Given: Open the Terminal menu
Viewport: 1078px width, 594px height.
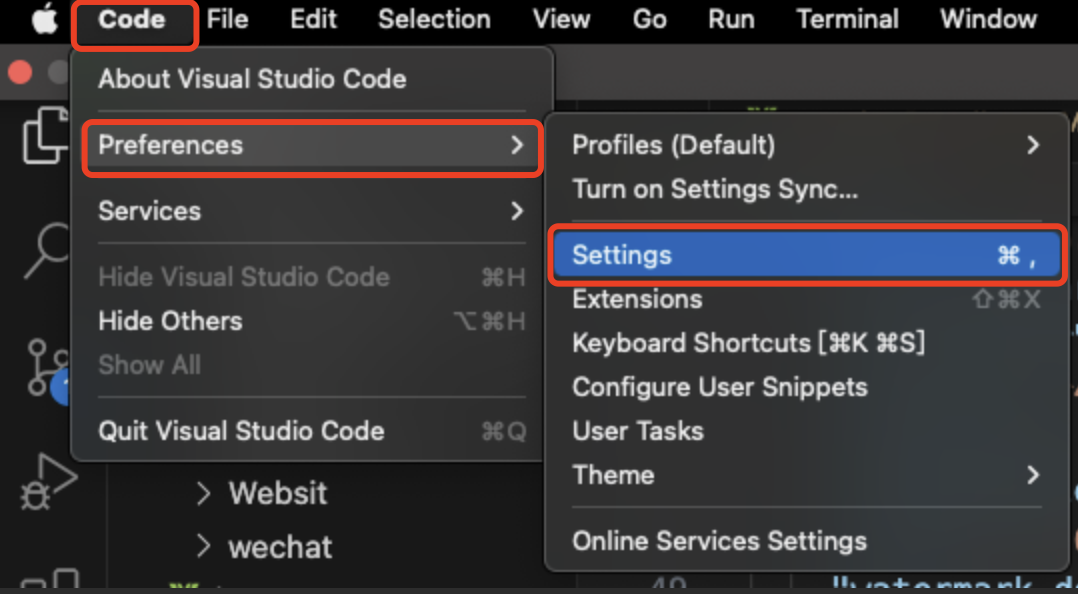Looking at the screenshot, I should 848,19.
